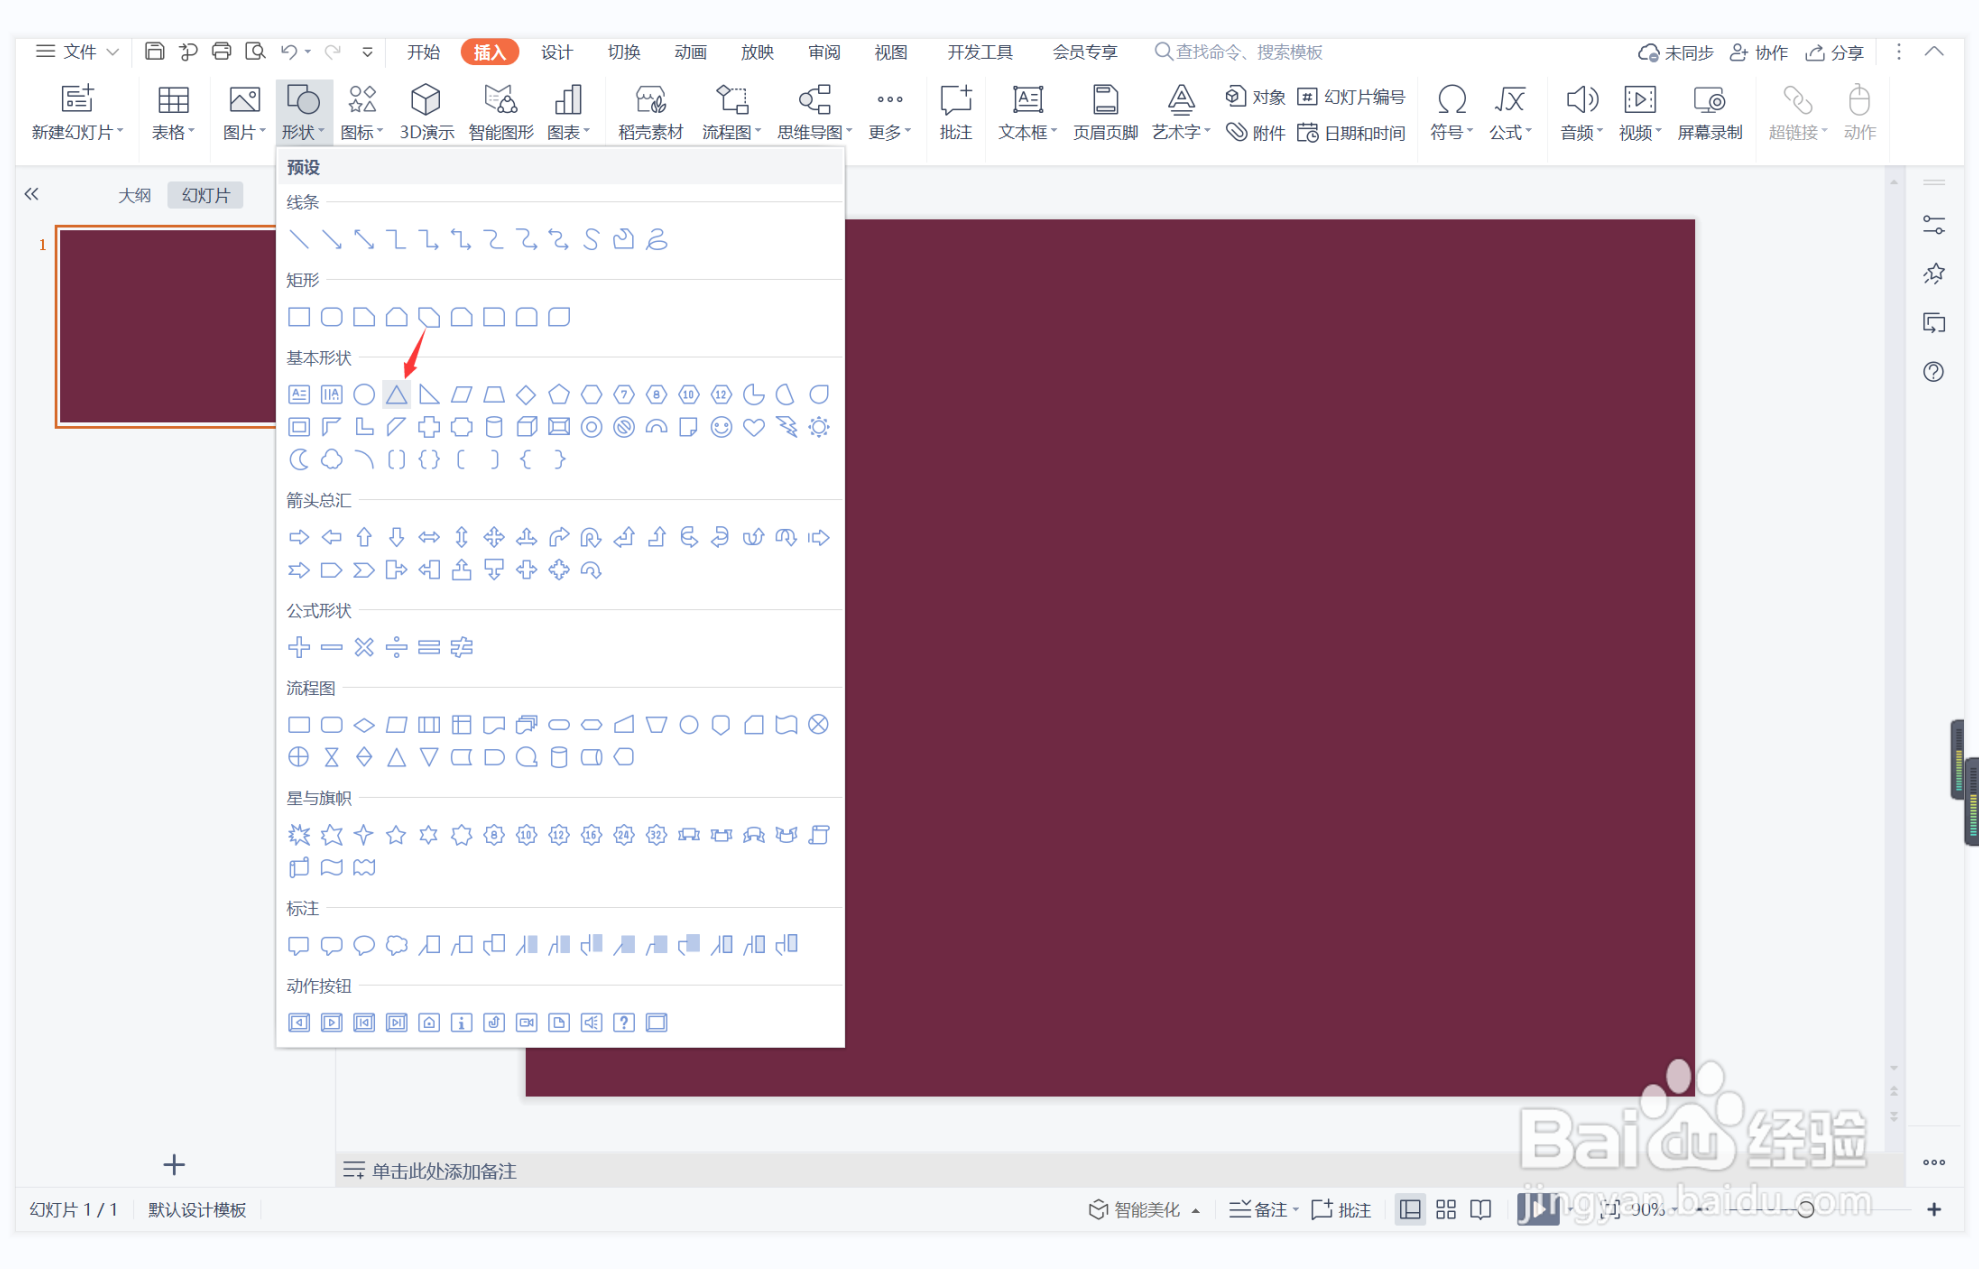Click the 3D演示 toolbar icon
The width and height of the screenshot is (1979, 1269).
tap(426, 112)
